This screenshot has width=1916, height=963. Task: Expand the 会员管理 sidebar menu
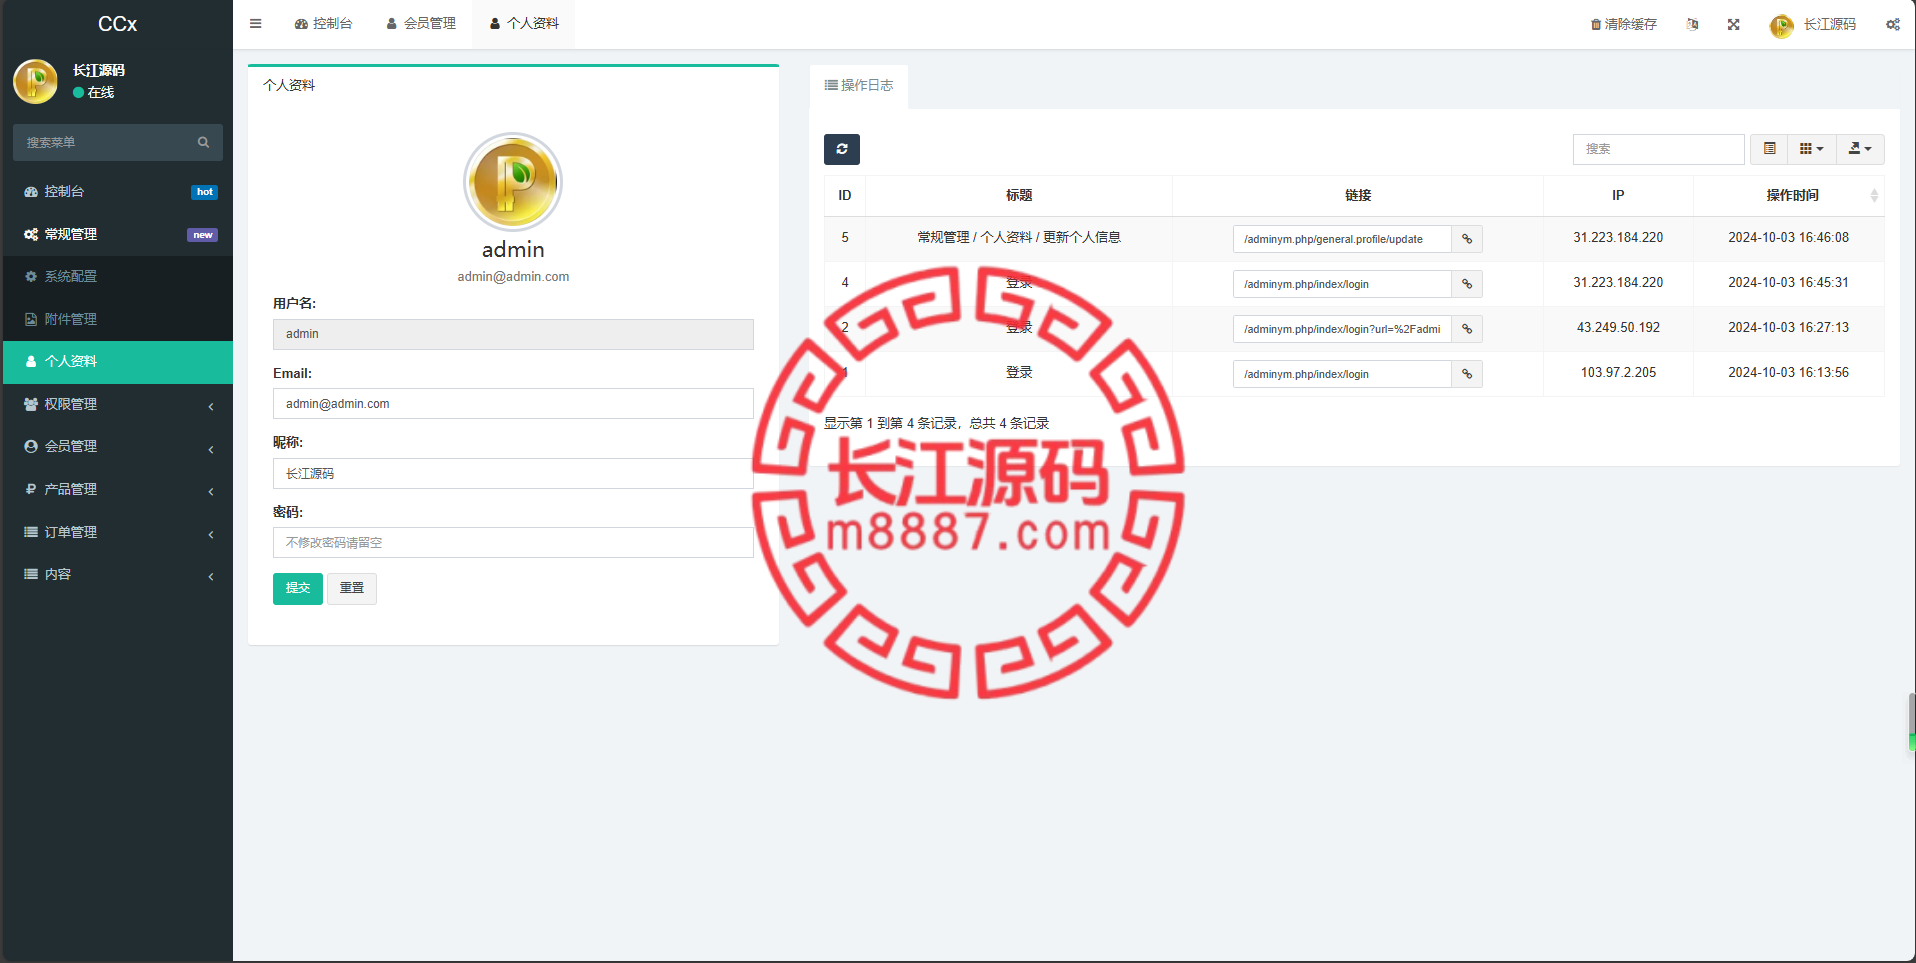[118, 446]
